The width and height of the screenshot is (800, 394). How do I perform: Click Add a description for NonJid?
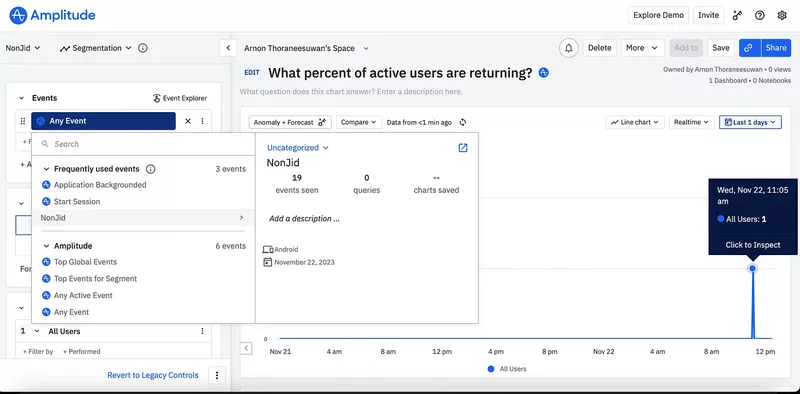click(x=304, y=219)
